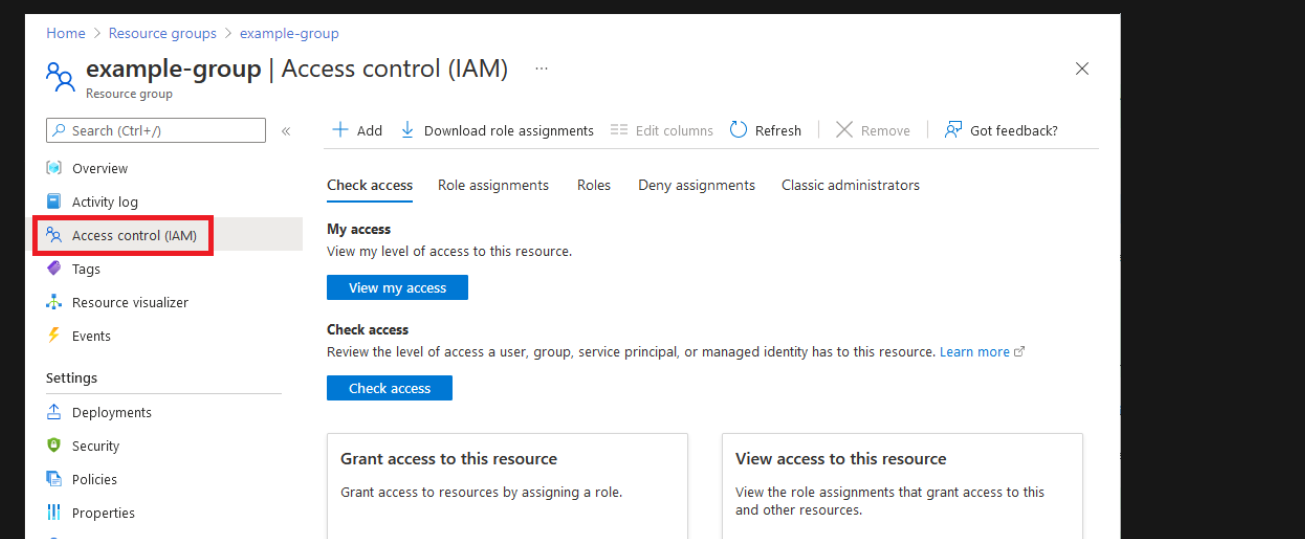The image size is (1305, 539).
Task: Click the Deployments upload icon
Action: 54,412
